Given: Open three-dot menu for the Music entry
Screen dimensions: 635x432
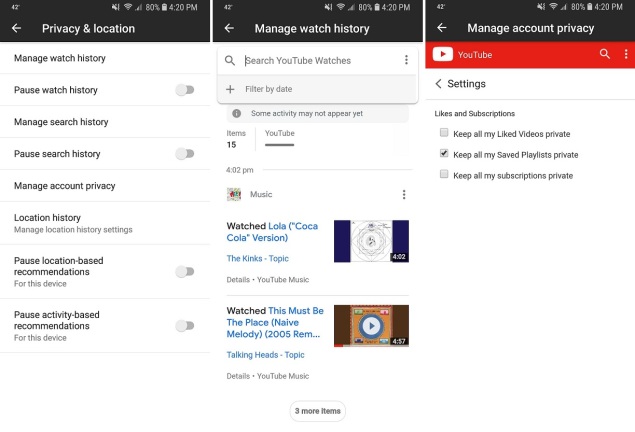Looking at the screenshot, I should tap(404, 195).
